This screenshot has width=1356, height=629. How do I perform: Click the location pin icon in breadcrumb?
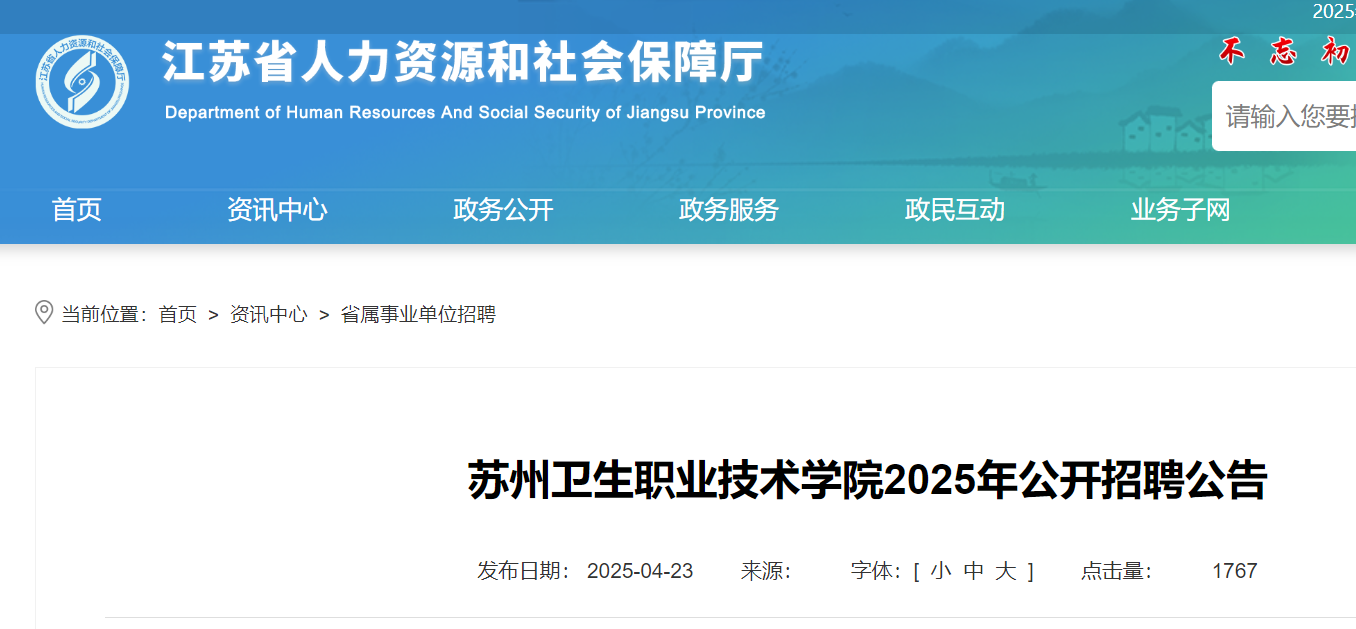point(44,313)
